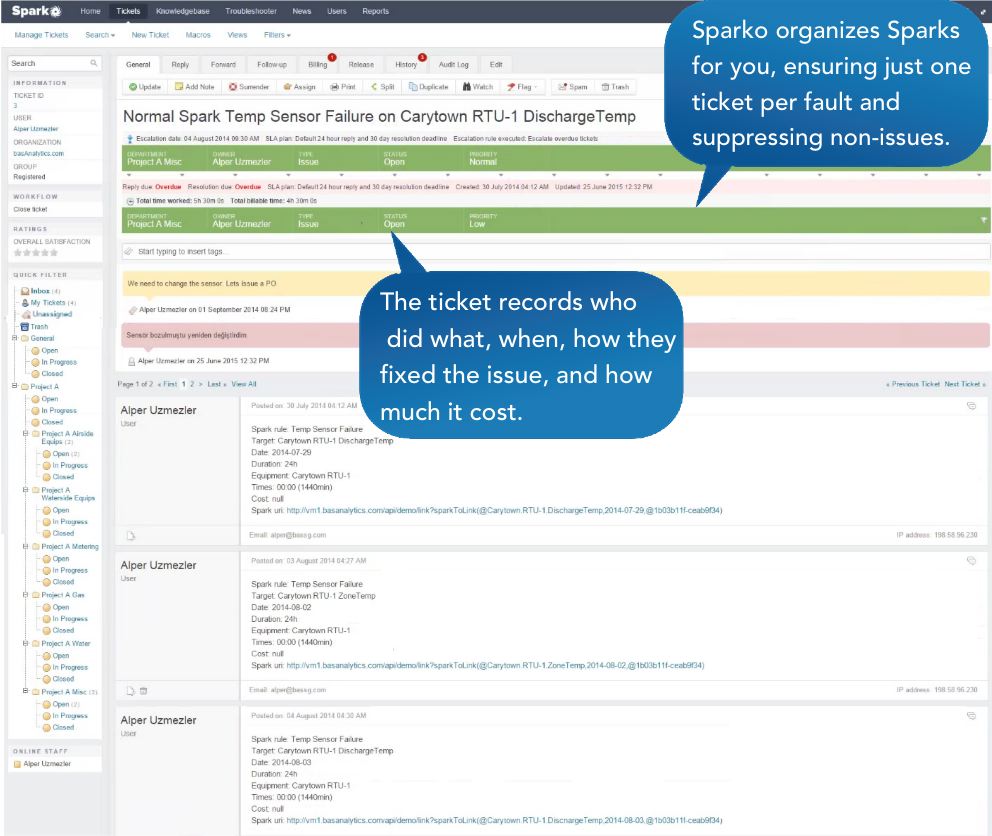Open the Search dropdown menu
Image resolution: width=992 pixels, height=836 pixels.
(x=100, y=35)
